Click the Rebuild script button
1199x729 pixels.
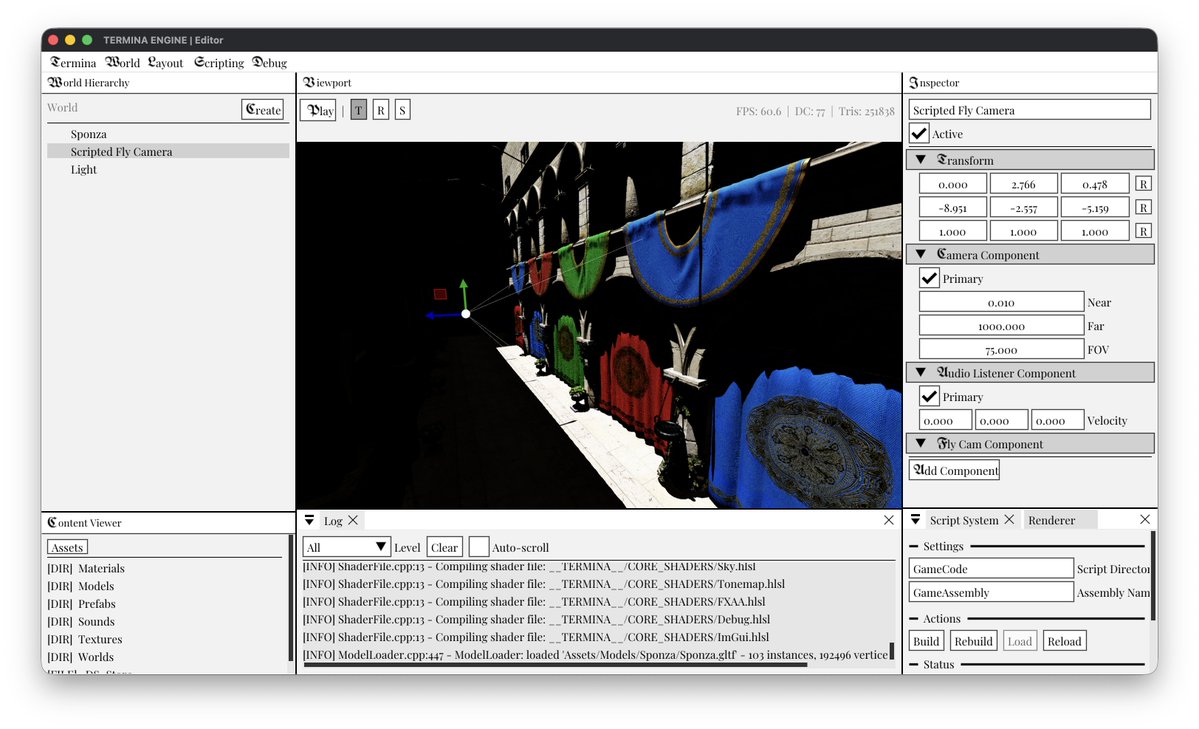tap(973, 641)
